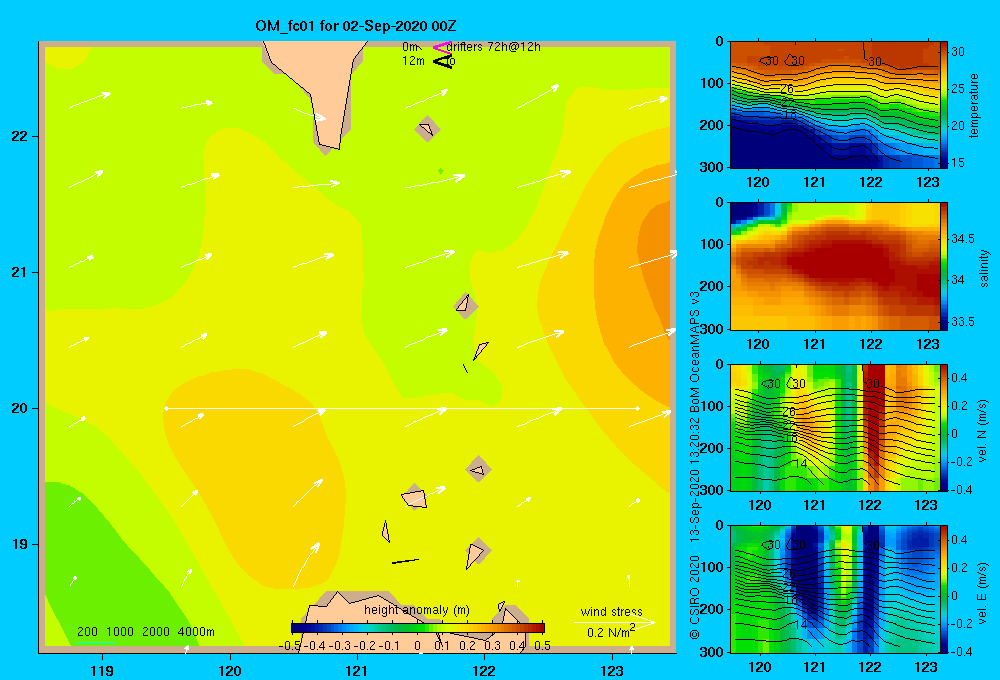Click the '25' tick on temperature scale

pos(958,88)
